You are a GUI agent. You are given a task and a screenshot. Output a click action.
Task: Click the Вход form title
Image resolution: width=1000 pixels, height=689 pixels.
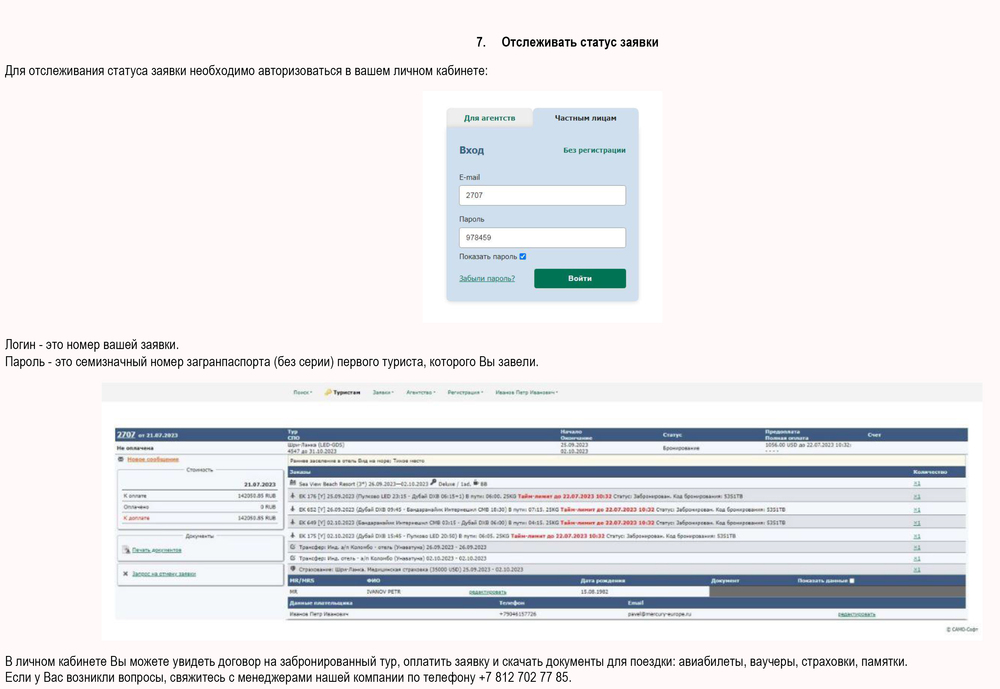pyautogui.click(x=471, y=151)
